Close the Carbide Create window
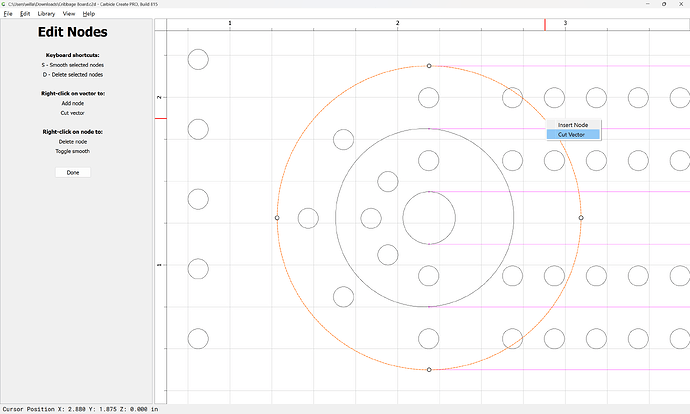This screenshot has height=414, width=690. point(681,4)
